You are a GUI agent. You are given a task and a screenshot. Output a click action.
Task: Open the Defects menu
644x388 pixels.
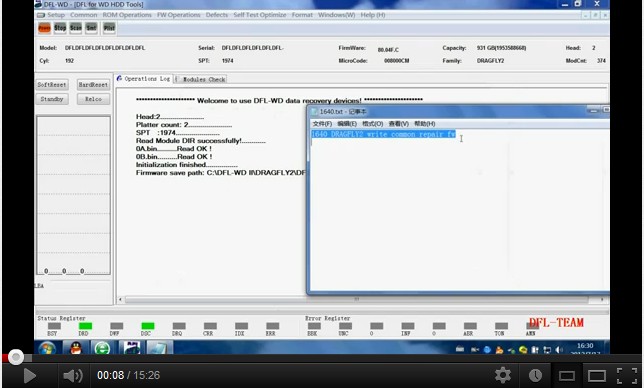point(216,15)
